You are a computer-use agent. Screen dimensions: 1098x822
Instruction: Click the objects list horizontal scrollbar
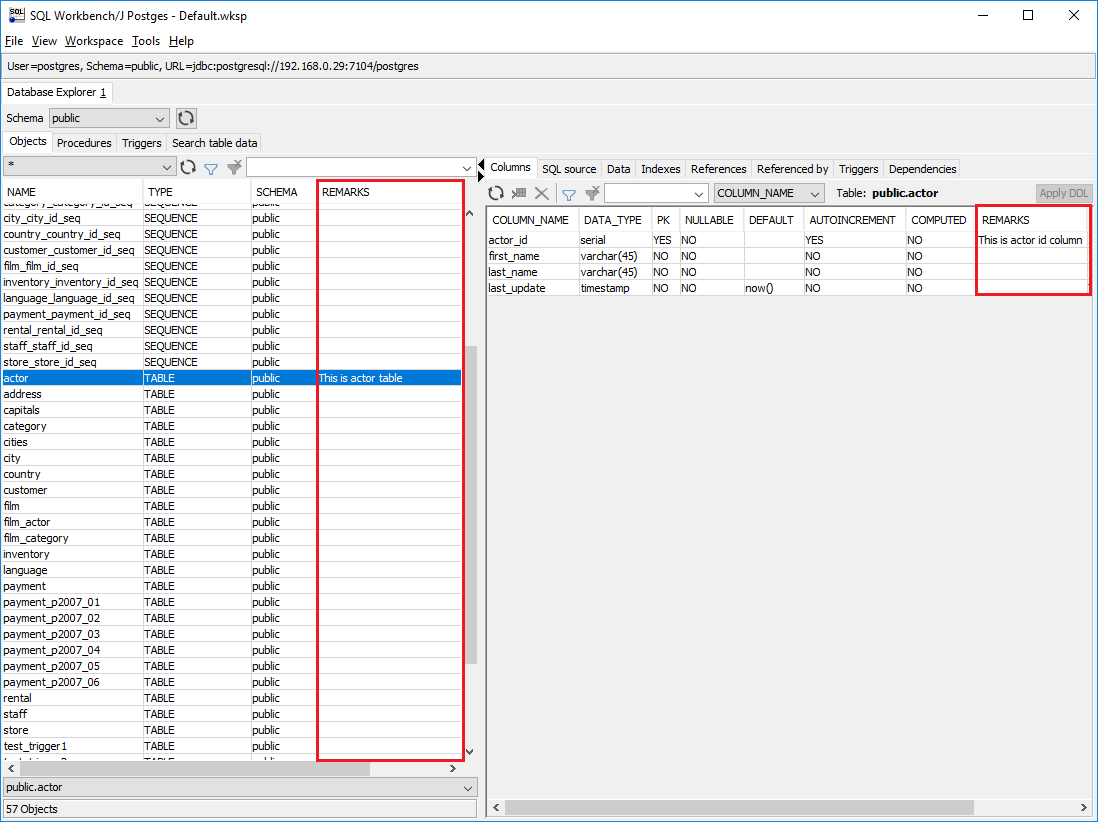[x=195, y=769]
